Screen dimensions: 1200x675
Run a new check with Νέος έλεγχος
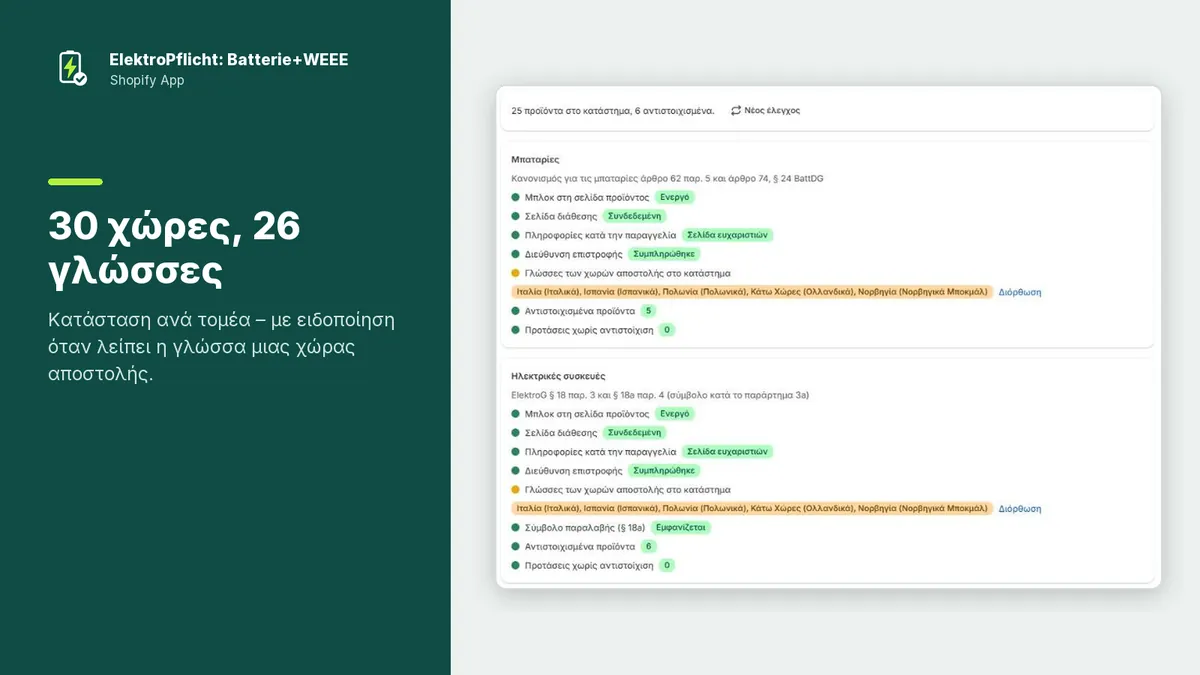point(766,111)
